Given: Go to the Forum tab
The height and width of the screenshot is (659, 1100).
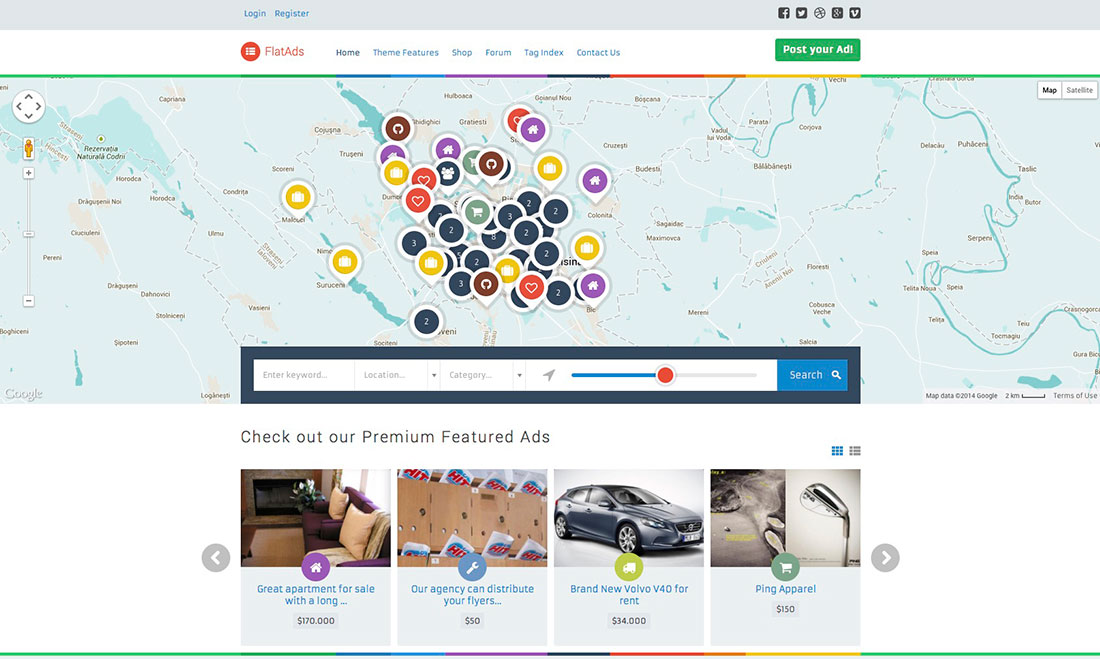Looking at the screenshot, I should pos(497,52).
